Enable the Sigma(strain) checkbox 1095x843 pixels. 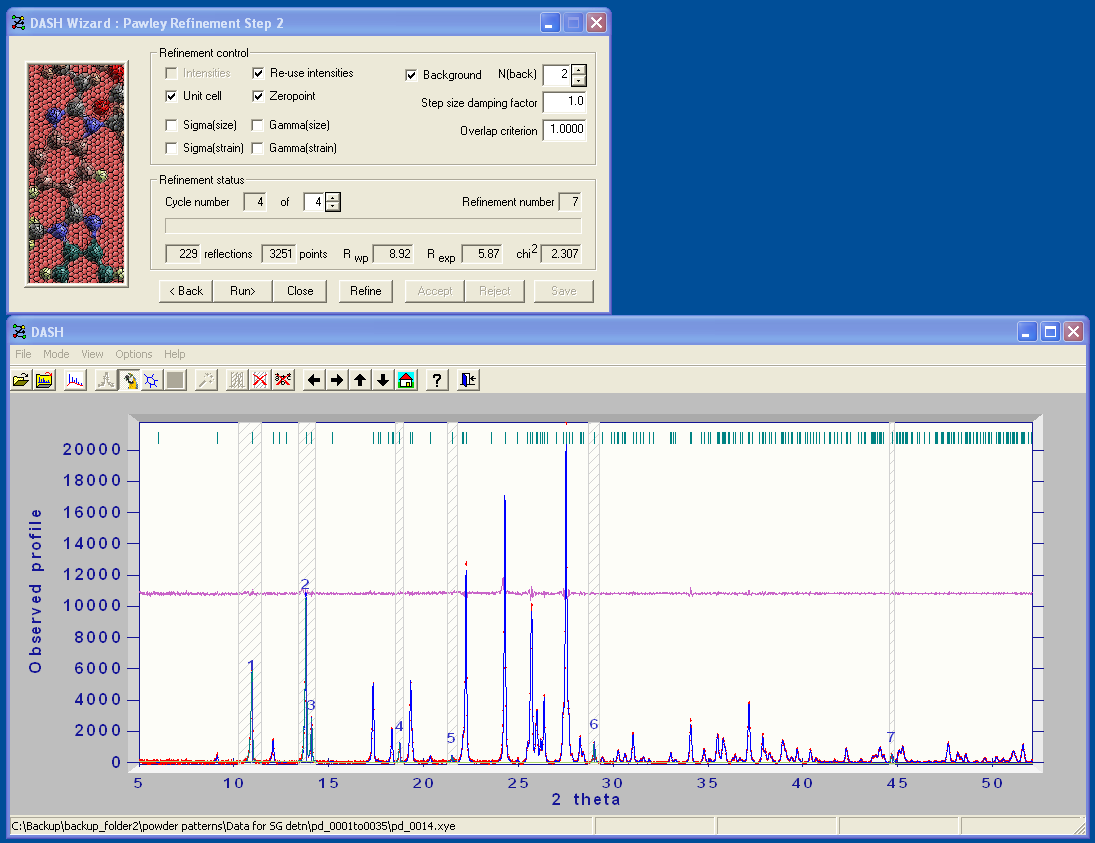click(171, 148)
